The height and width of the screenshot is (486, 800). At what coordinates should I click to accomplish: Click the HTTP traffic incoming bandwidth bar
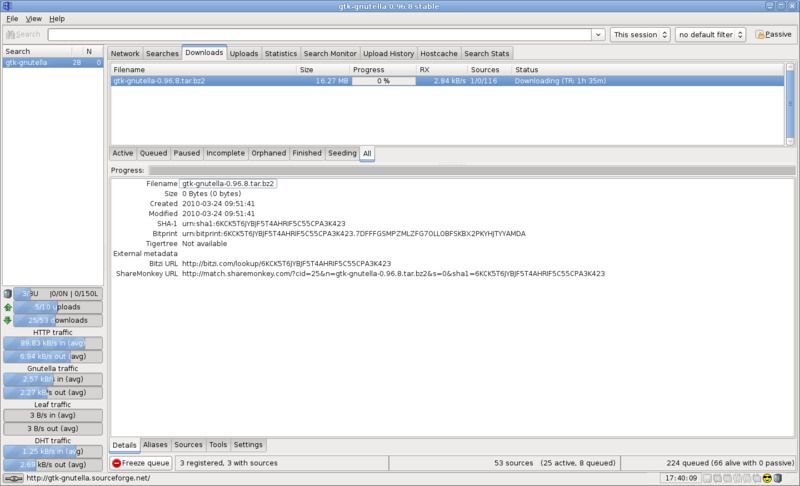pos(53,343)
